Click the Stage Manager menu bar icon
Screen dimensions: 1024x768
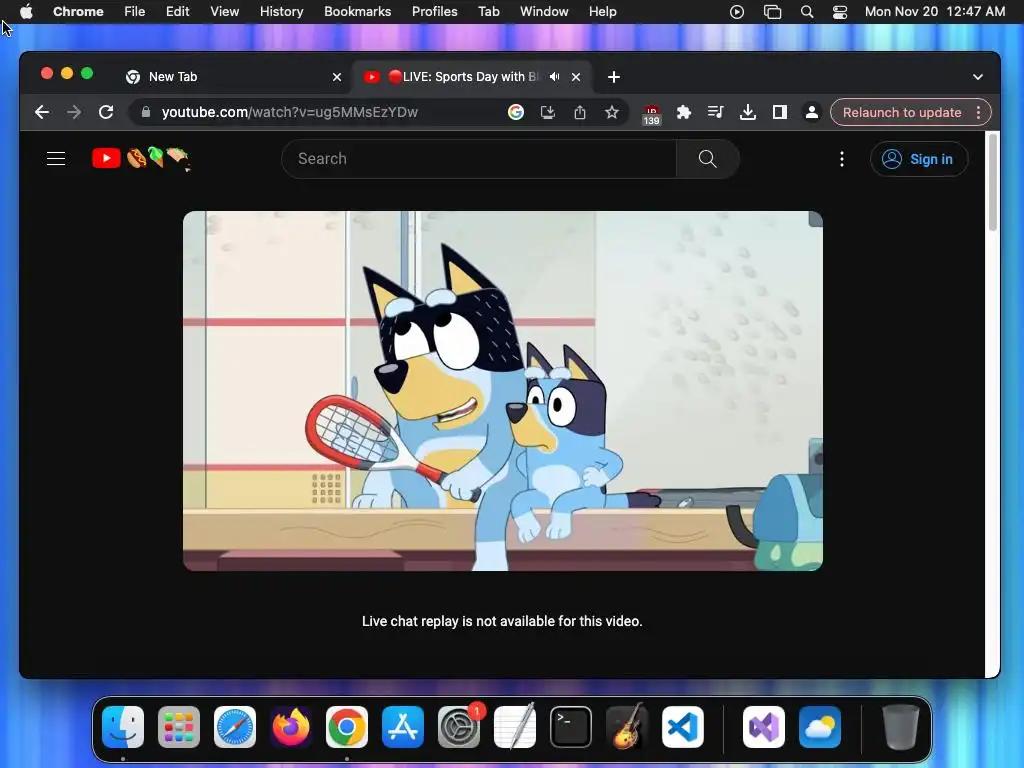pyautogui.click(x=773, y=12)
